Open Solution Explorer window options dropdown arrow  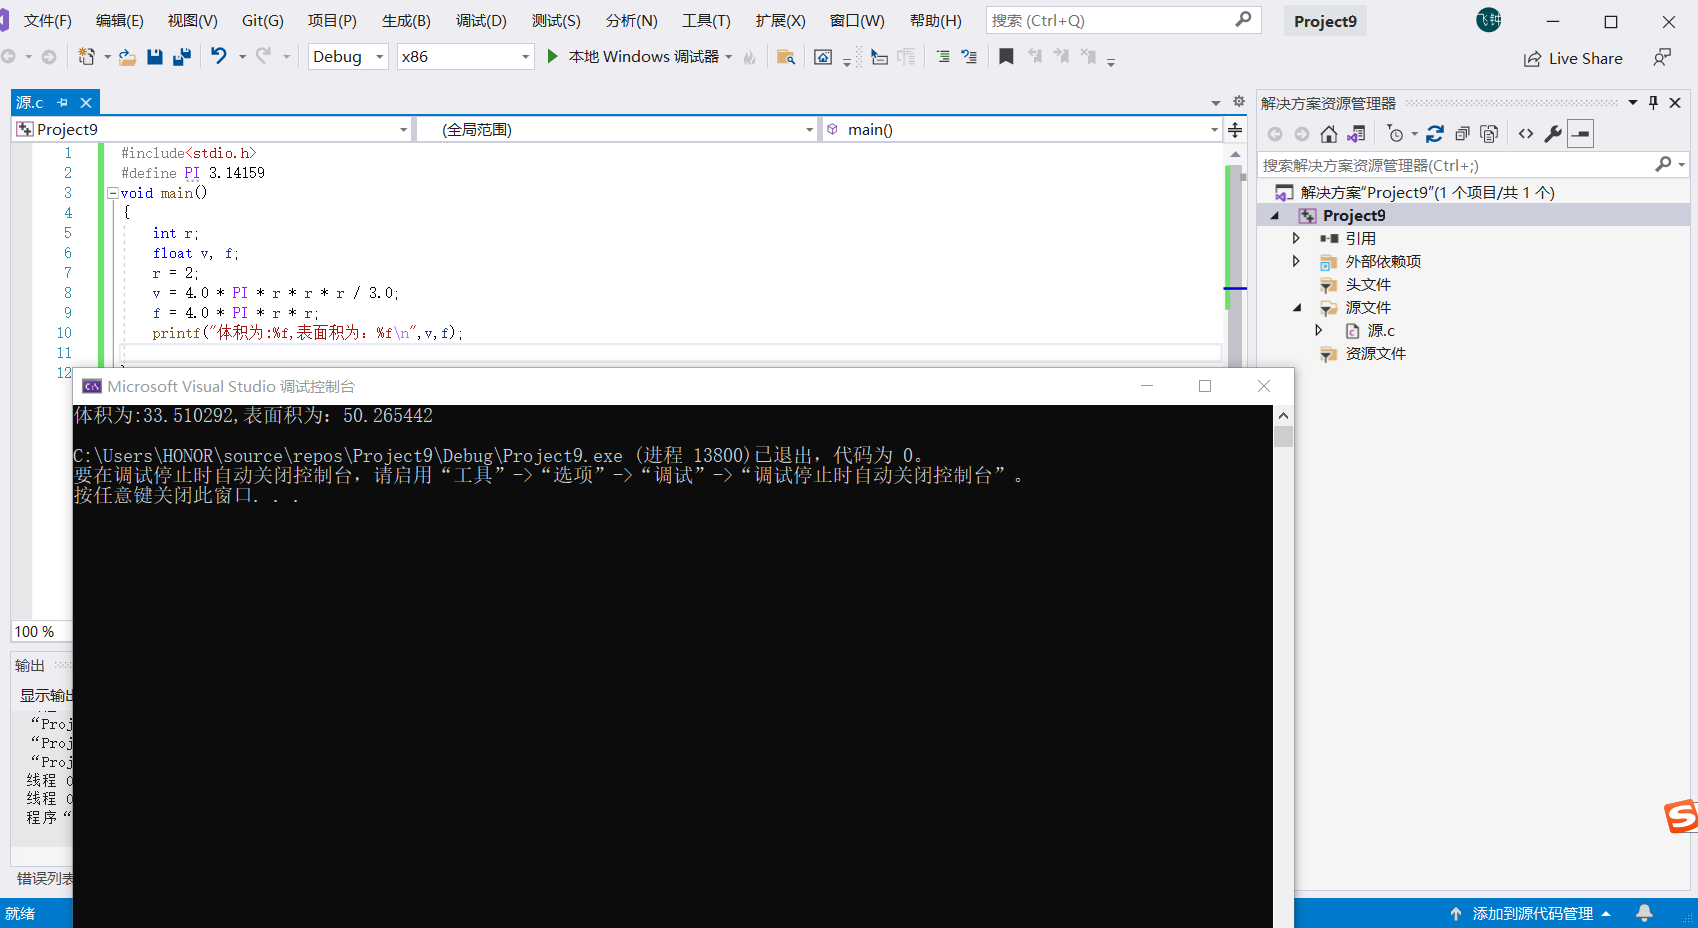(1633, 102)
